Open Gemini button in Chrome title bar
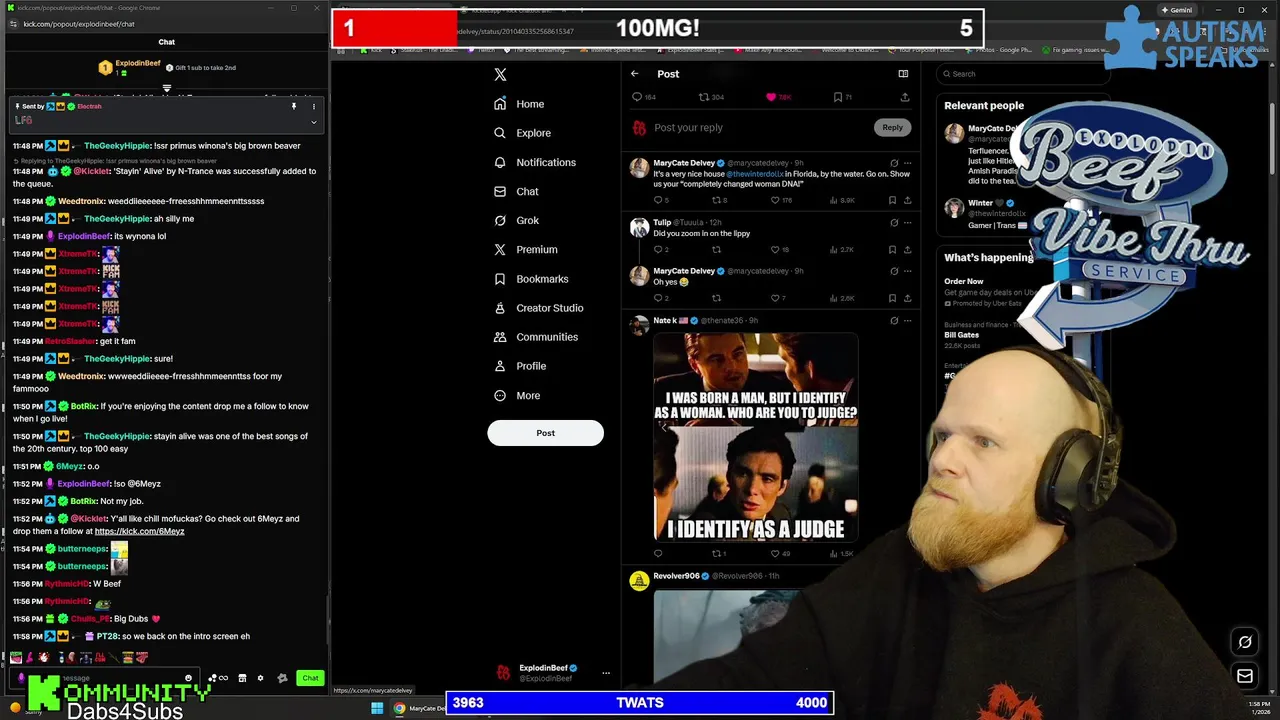1280x720 pixels. point(1176,10)
